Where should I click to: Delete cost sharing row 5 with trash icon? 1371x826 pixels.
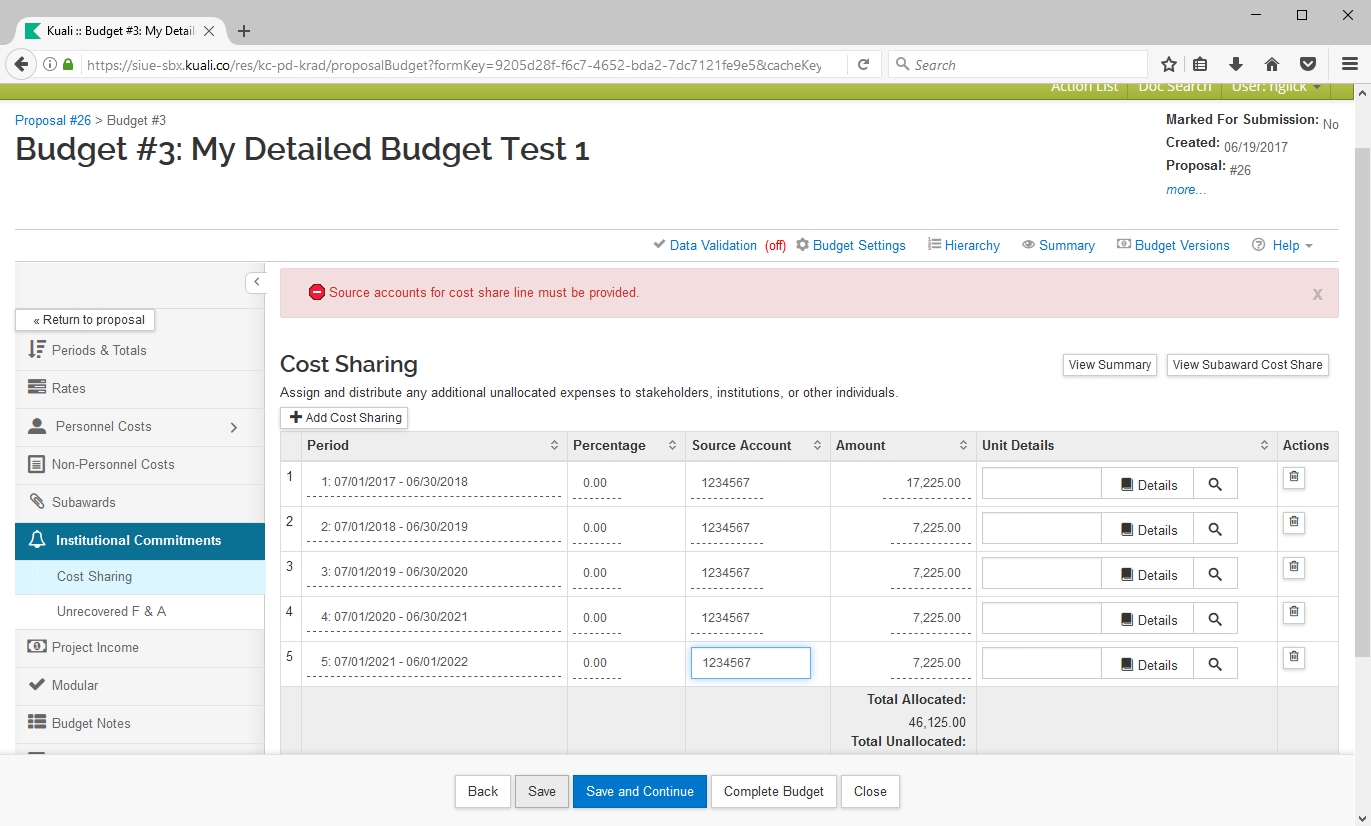coord(1293,657)
